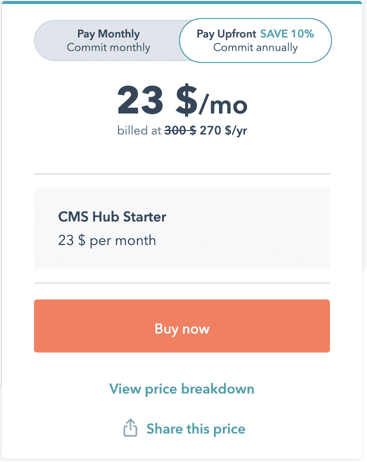Click the crossed-out 300 $ price
Viewport: 367px width, 462px height.
click(180, 130)
